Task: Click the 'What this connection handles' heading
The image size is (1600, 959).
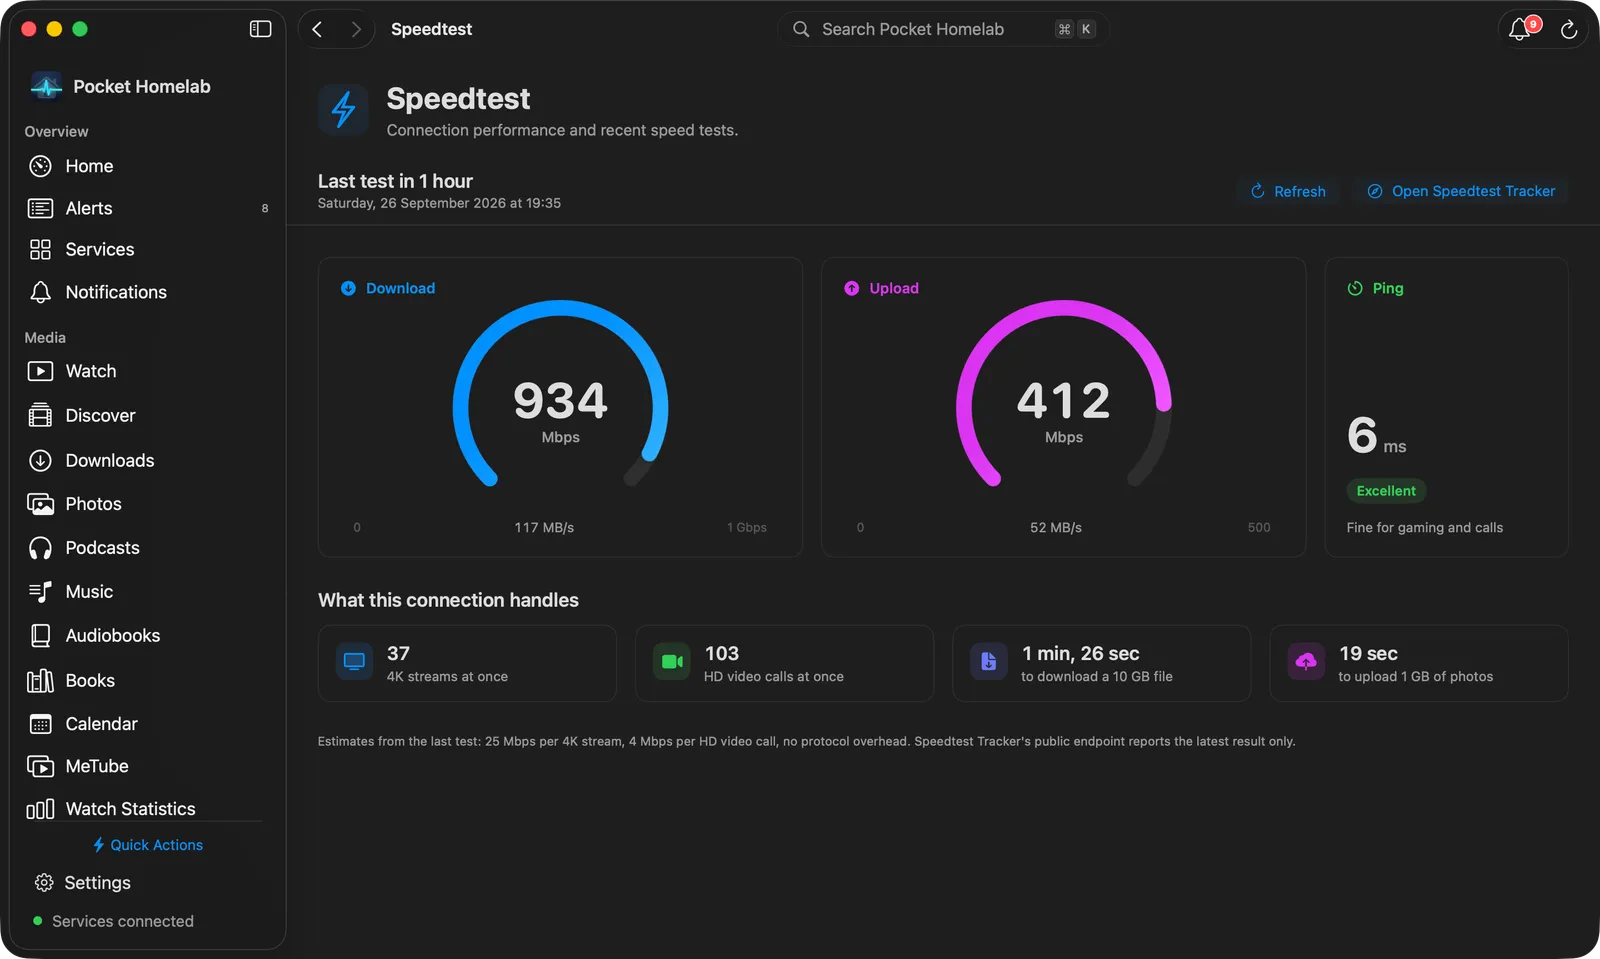Action: pos(448,600)
